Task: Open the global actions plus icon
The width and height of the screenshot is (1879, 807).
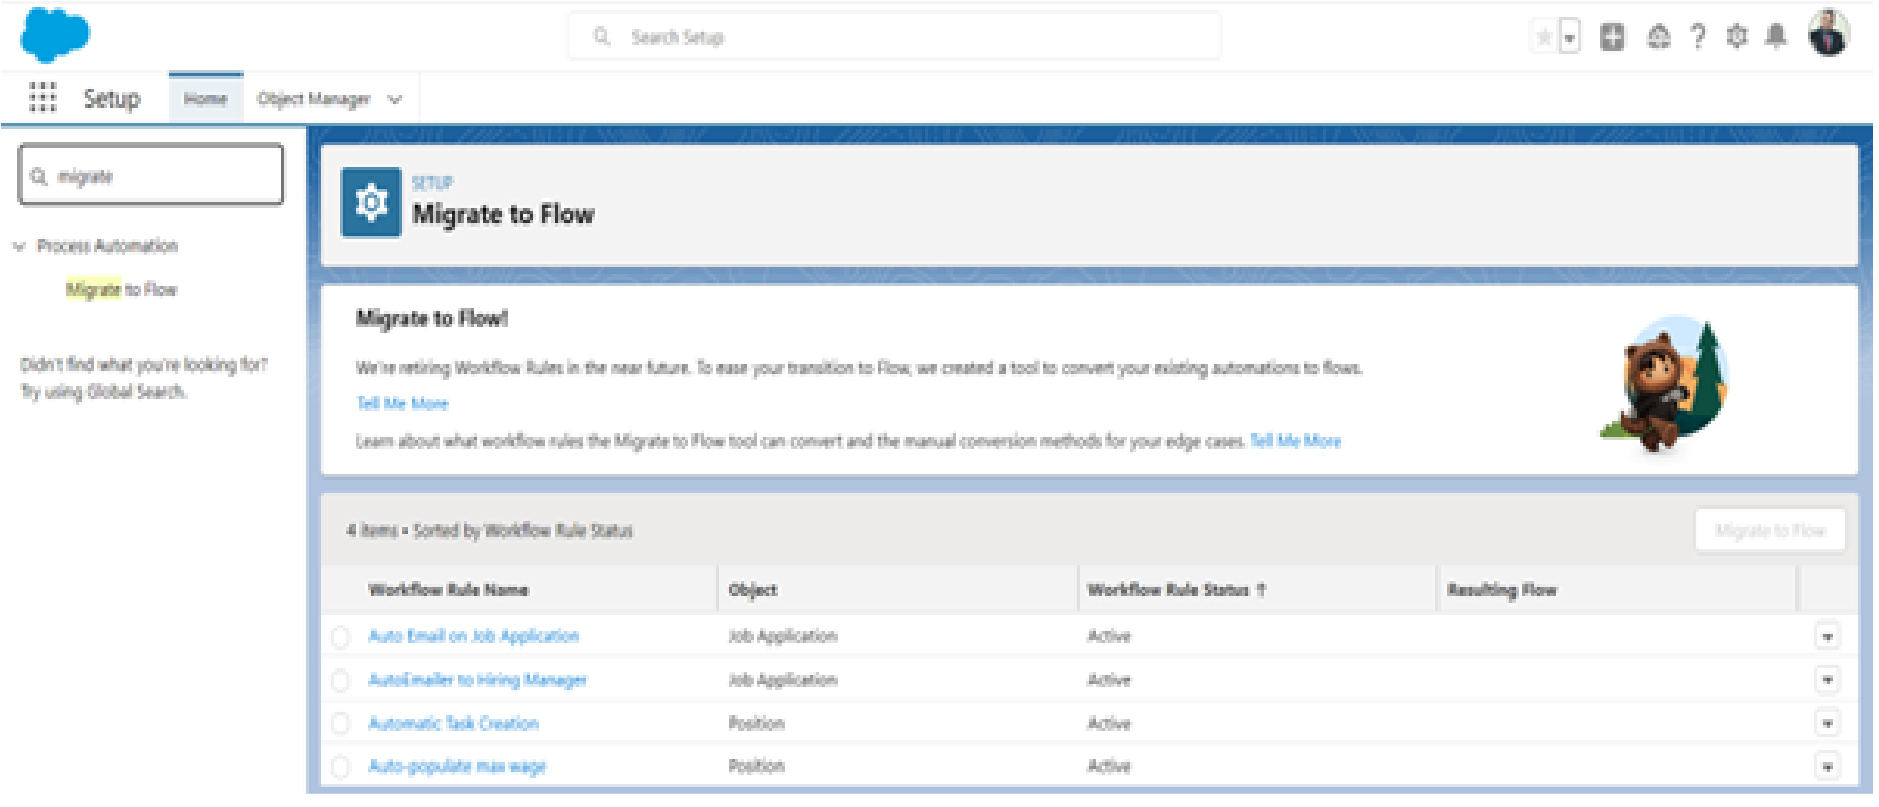Action: click(1612, 37)
